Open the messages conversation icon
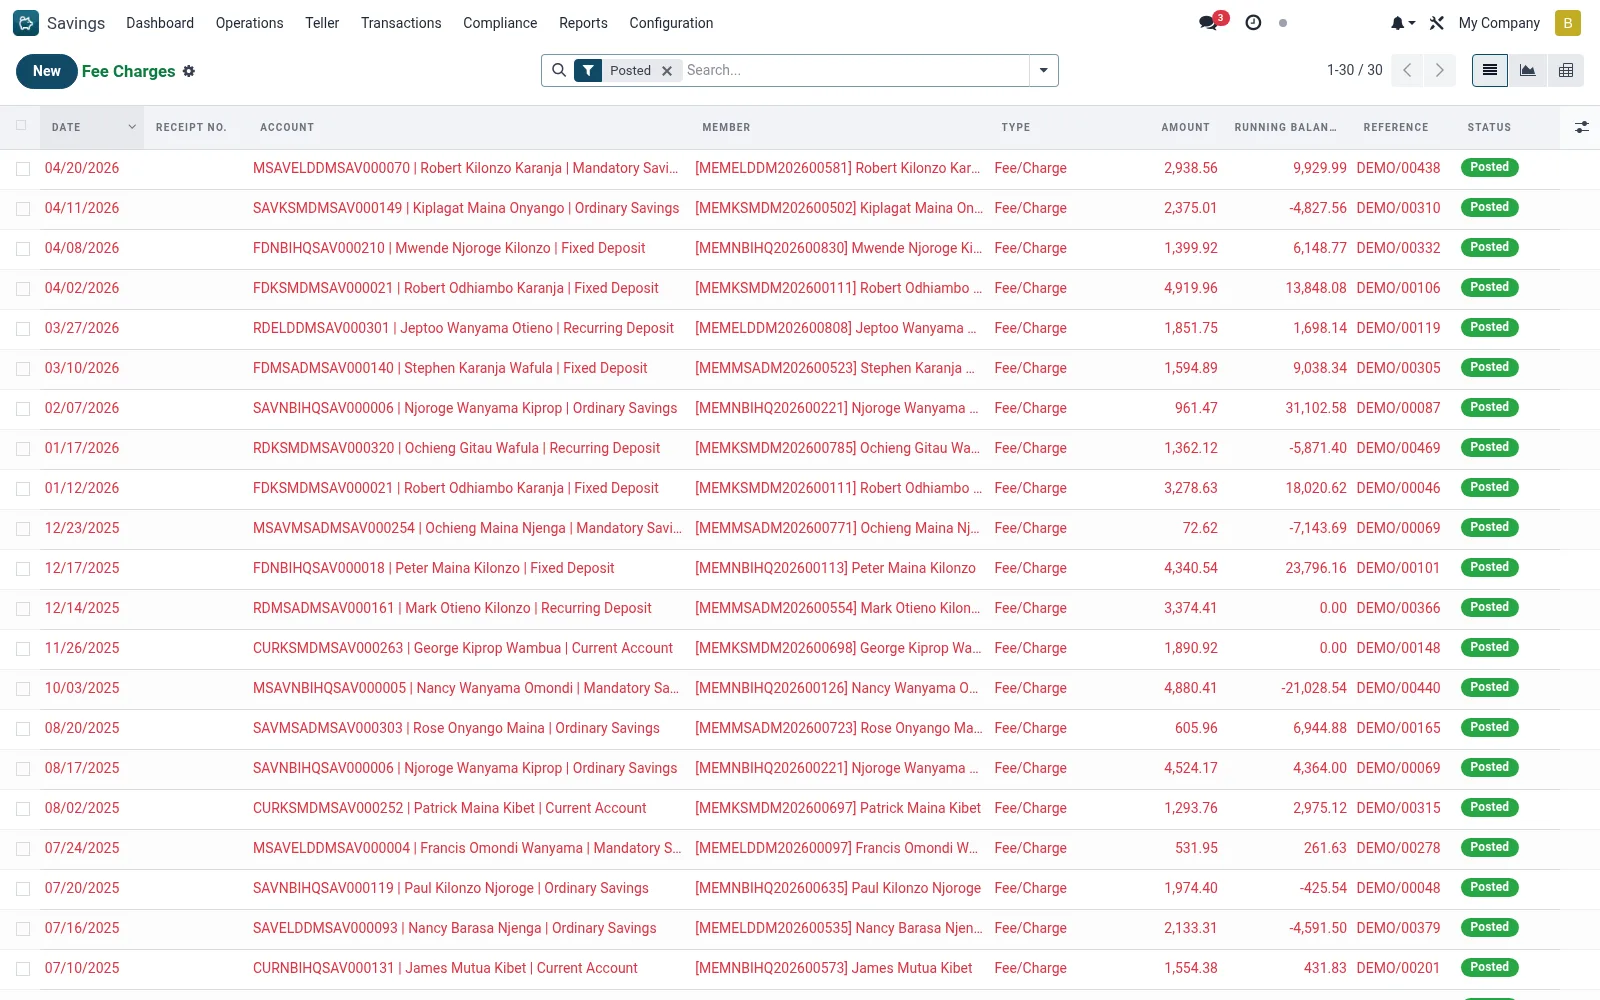 pyautogui.click(x=1208, y=23)
